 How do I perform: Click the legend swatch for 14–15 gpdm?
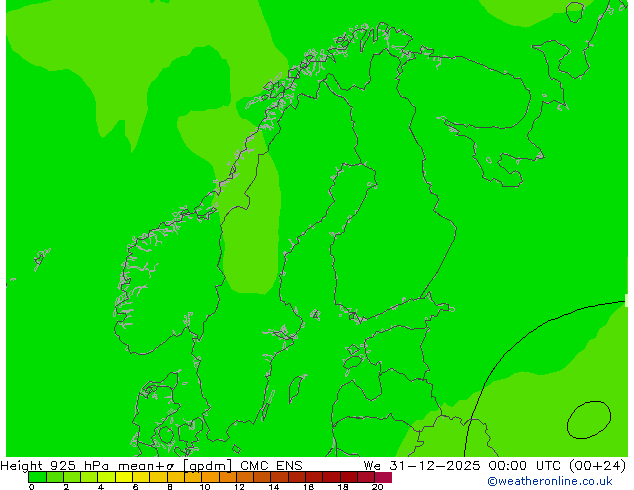[279, 477]
